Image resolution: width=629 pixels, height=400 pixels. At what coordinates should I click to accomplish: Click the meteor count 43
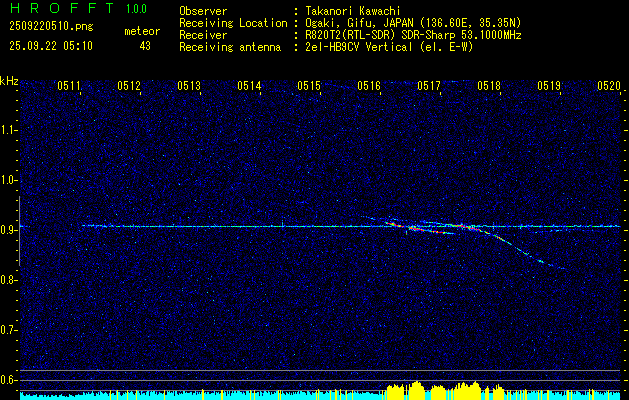pos(145,46)
